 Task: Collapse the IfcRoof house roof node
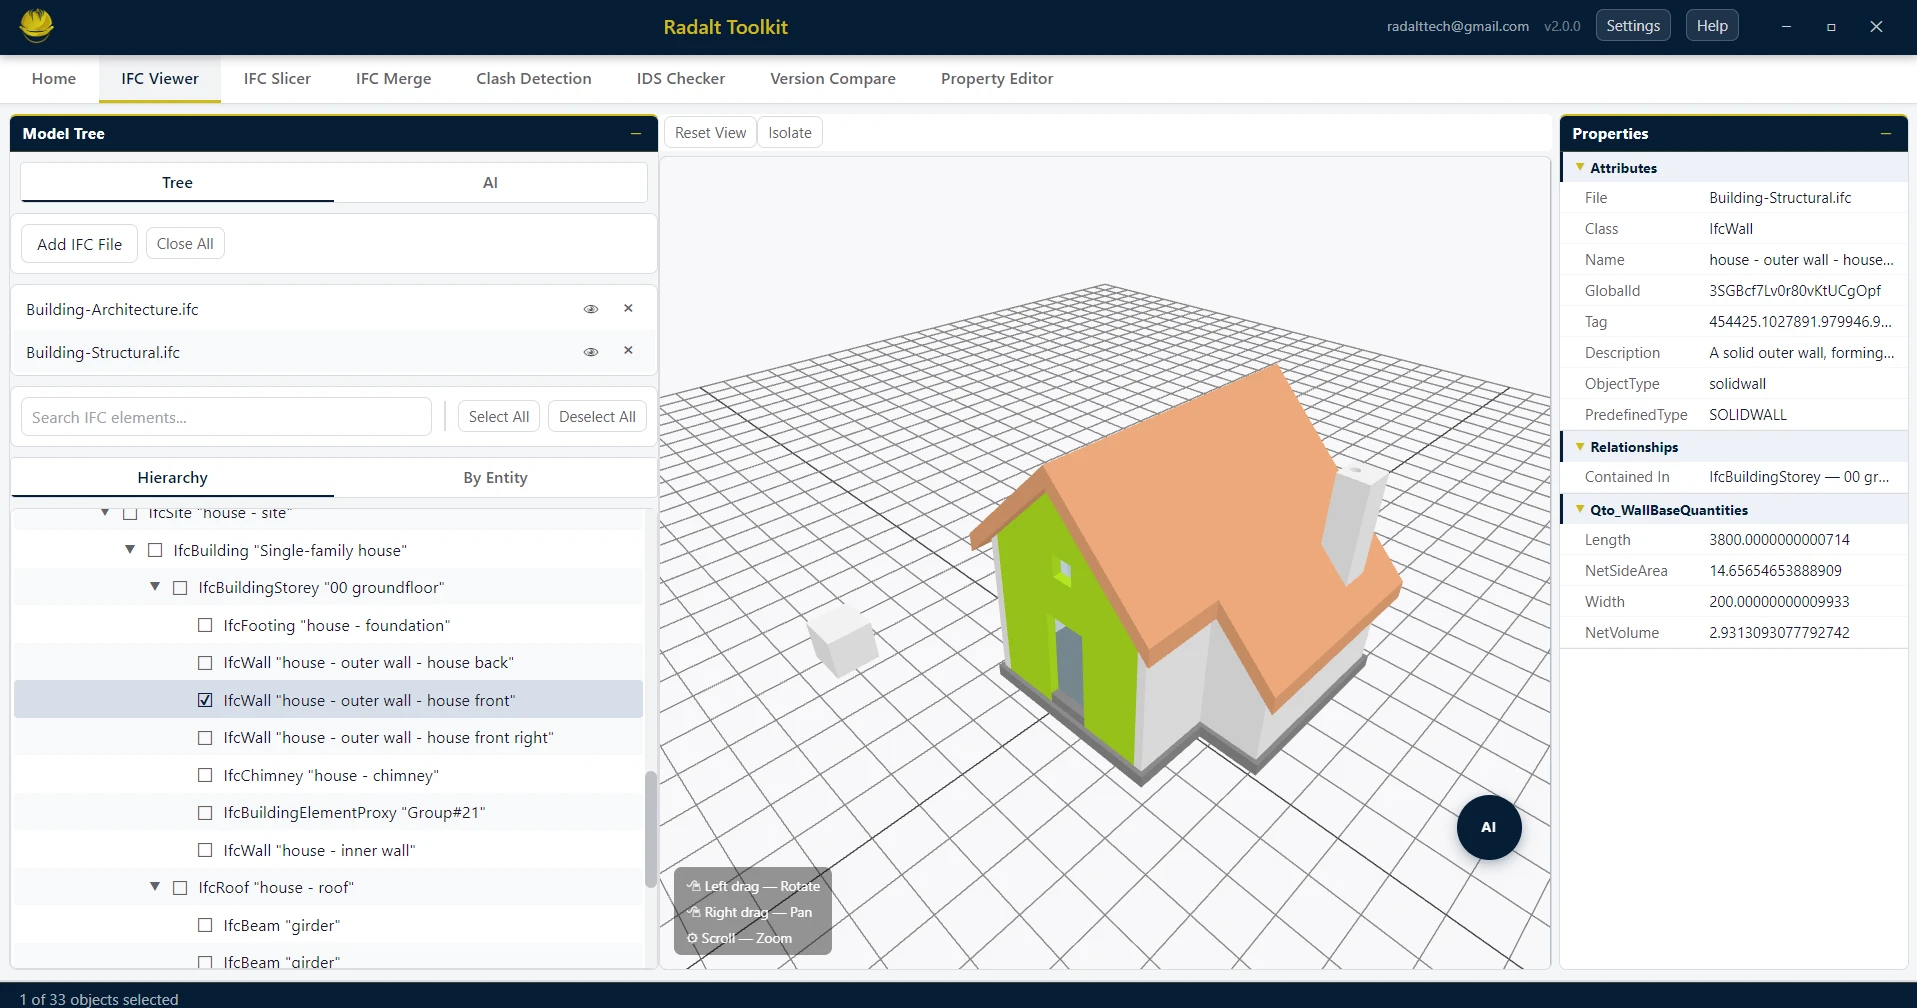tap(155, 887)
